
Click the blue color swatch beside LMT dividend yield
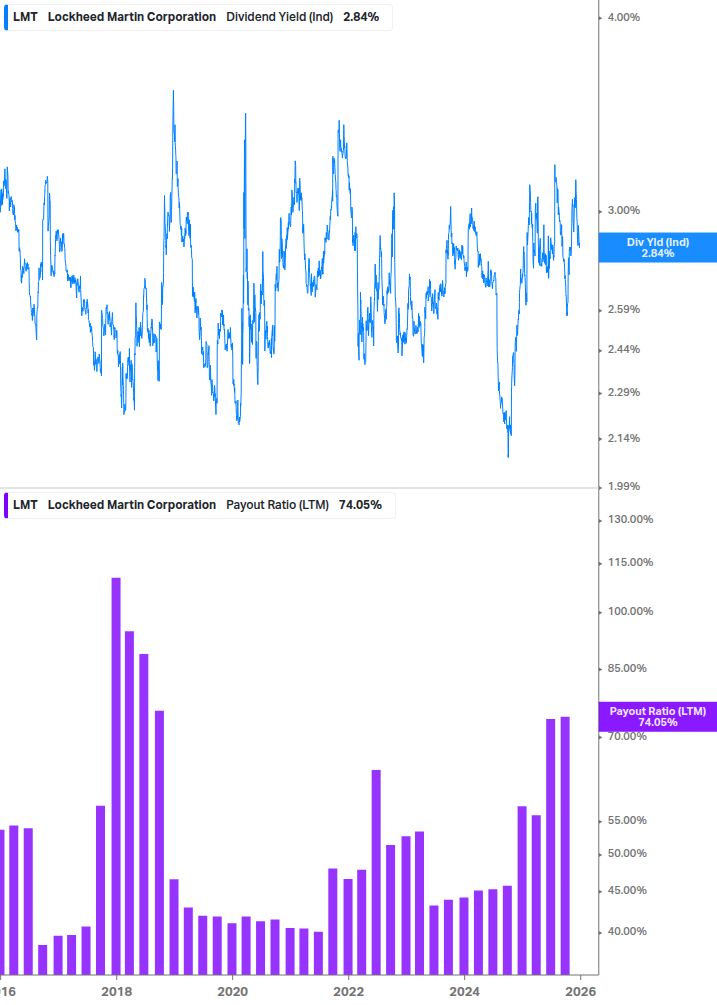pyautogui.click(x=6, y=17)
